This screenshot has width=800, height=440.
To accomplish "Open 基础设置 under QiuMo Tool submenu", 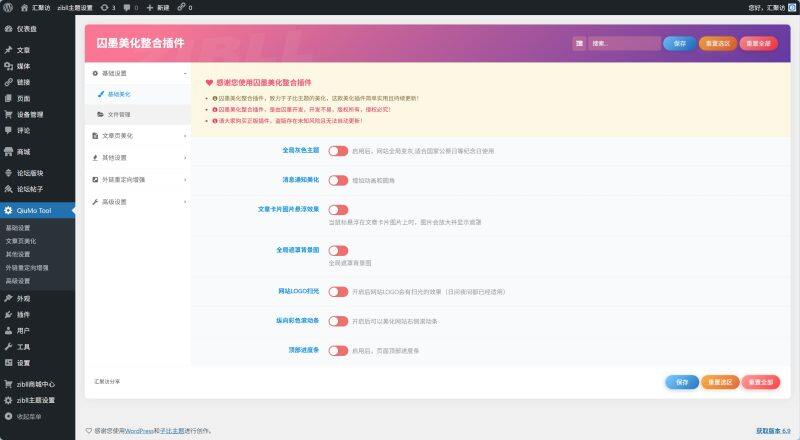I will tap(18, 228).
